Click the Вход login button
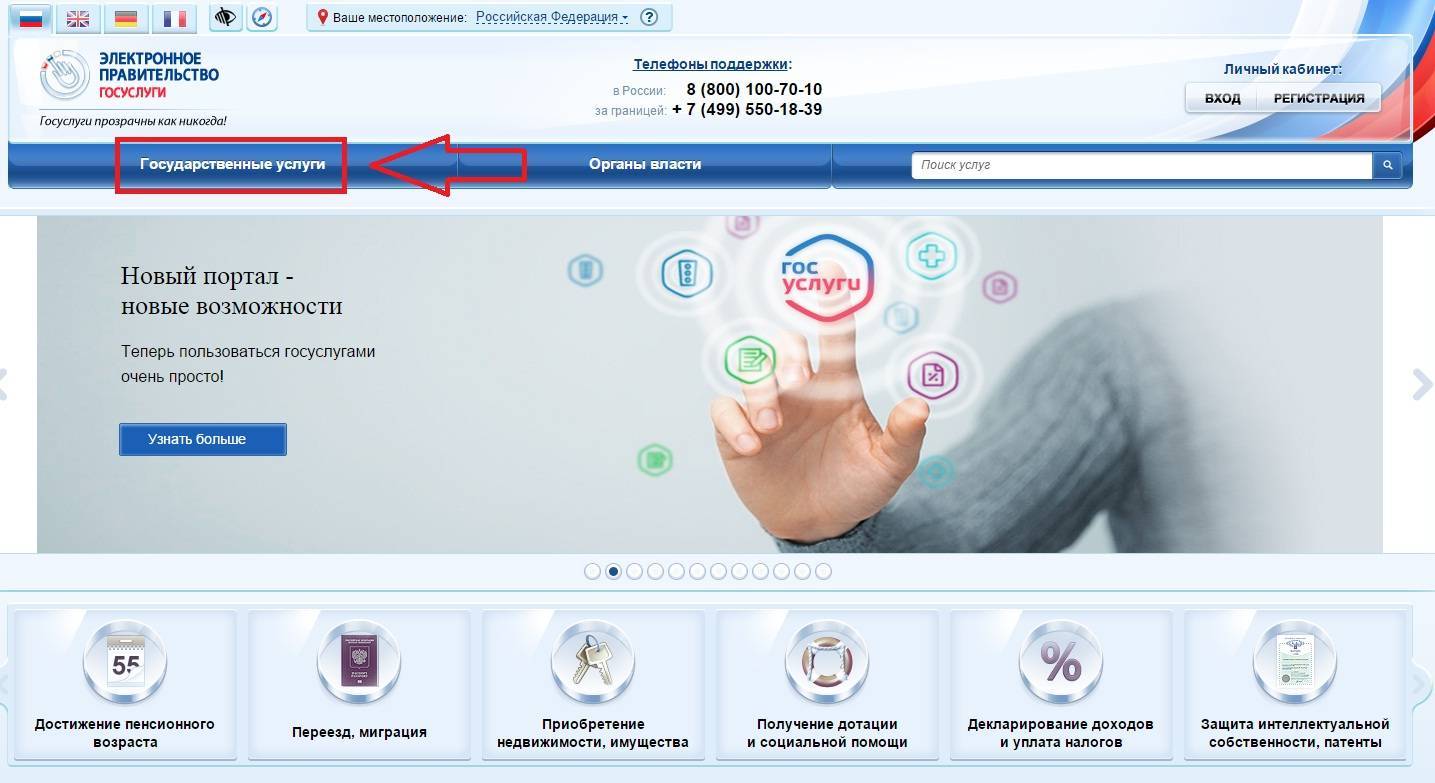 [1222, 98]
